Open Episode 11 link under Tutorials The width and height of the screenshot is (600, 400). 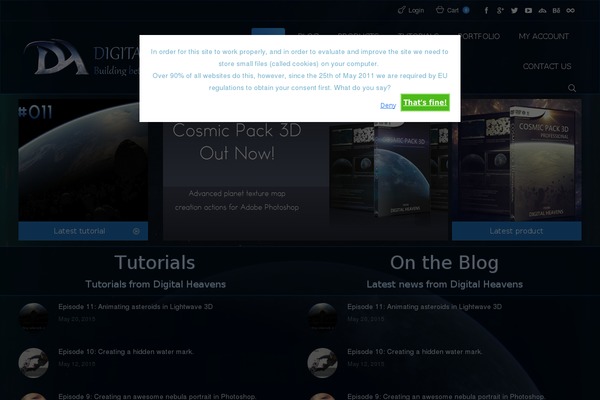pos(135,307)
